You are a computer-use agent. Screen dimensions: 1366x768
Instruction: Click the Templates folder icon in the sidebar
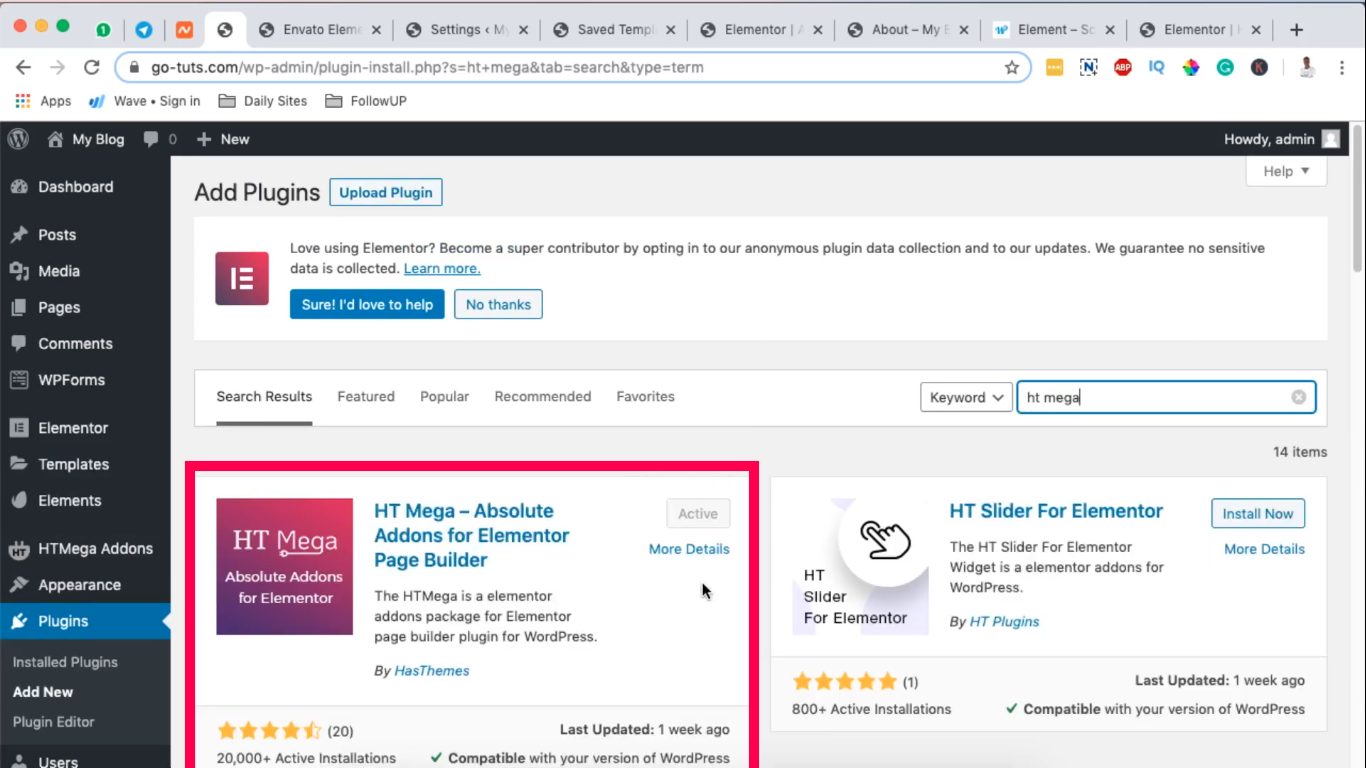click(19, 464)
